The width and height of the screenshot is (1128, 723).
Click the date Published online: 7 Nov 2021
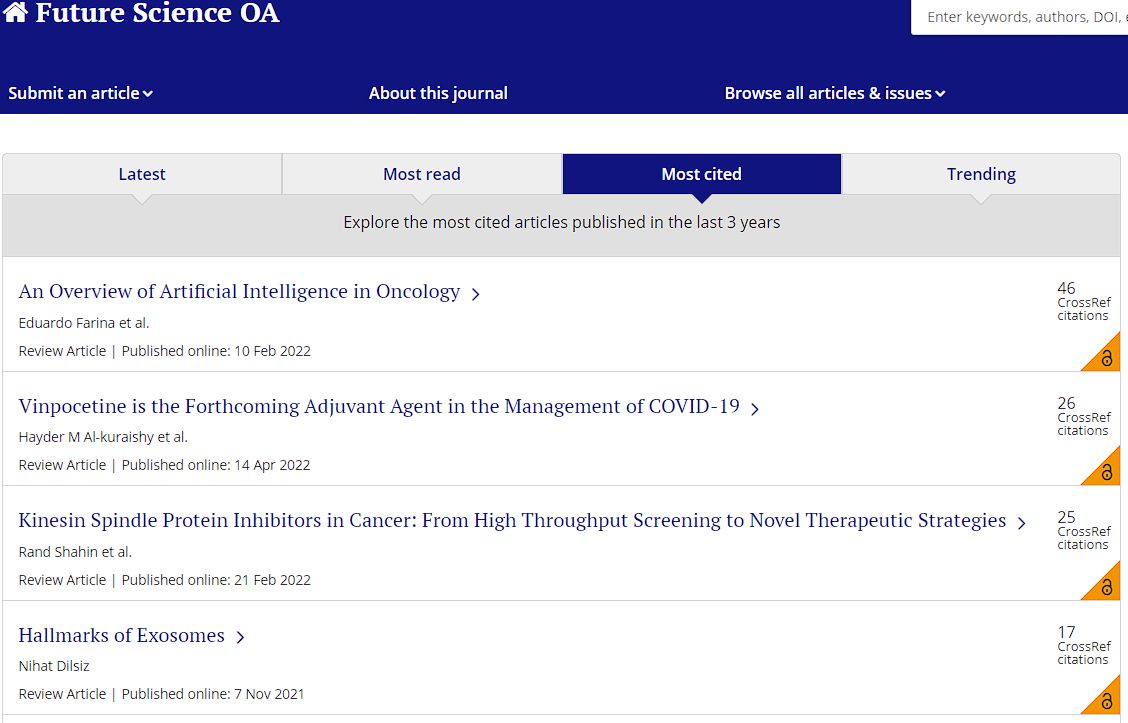[213, 694]
